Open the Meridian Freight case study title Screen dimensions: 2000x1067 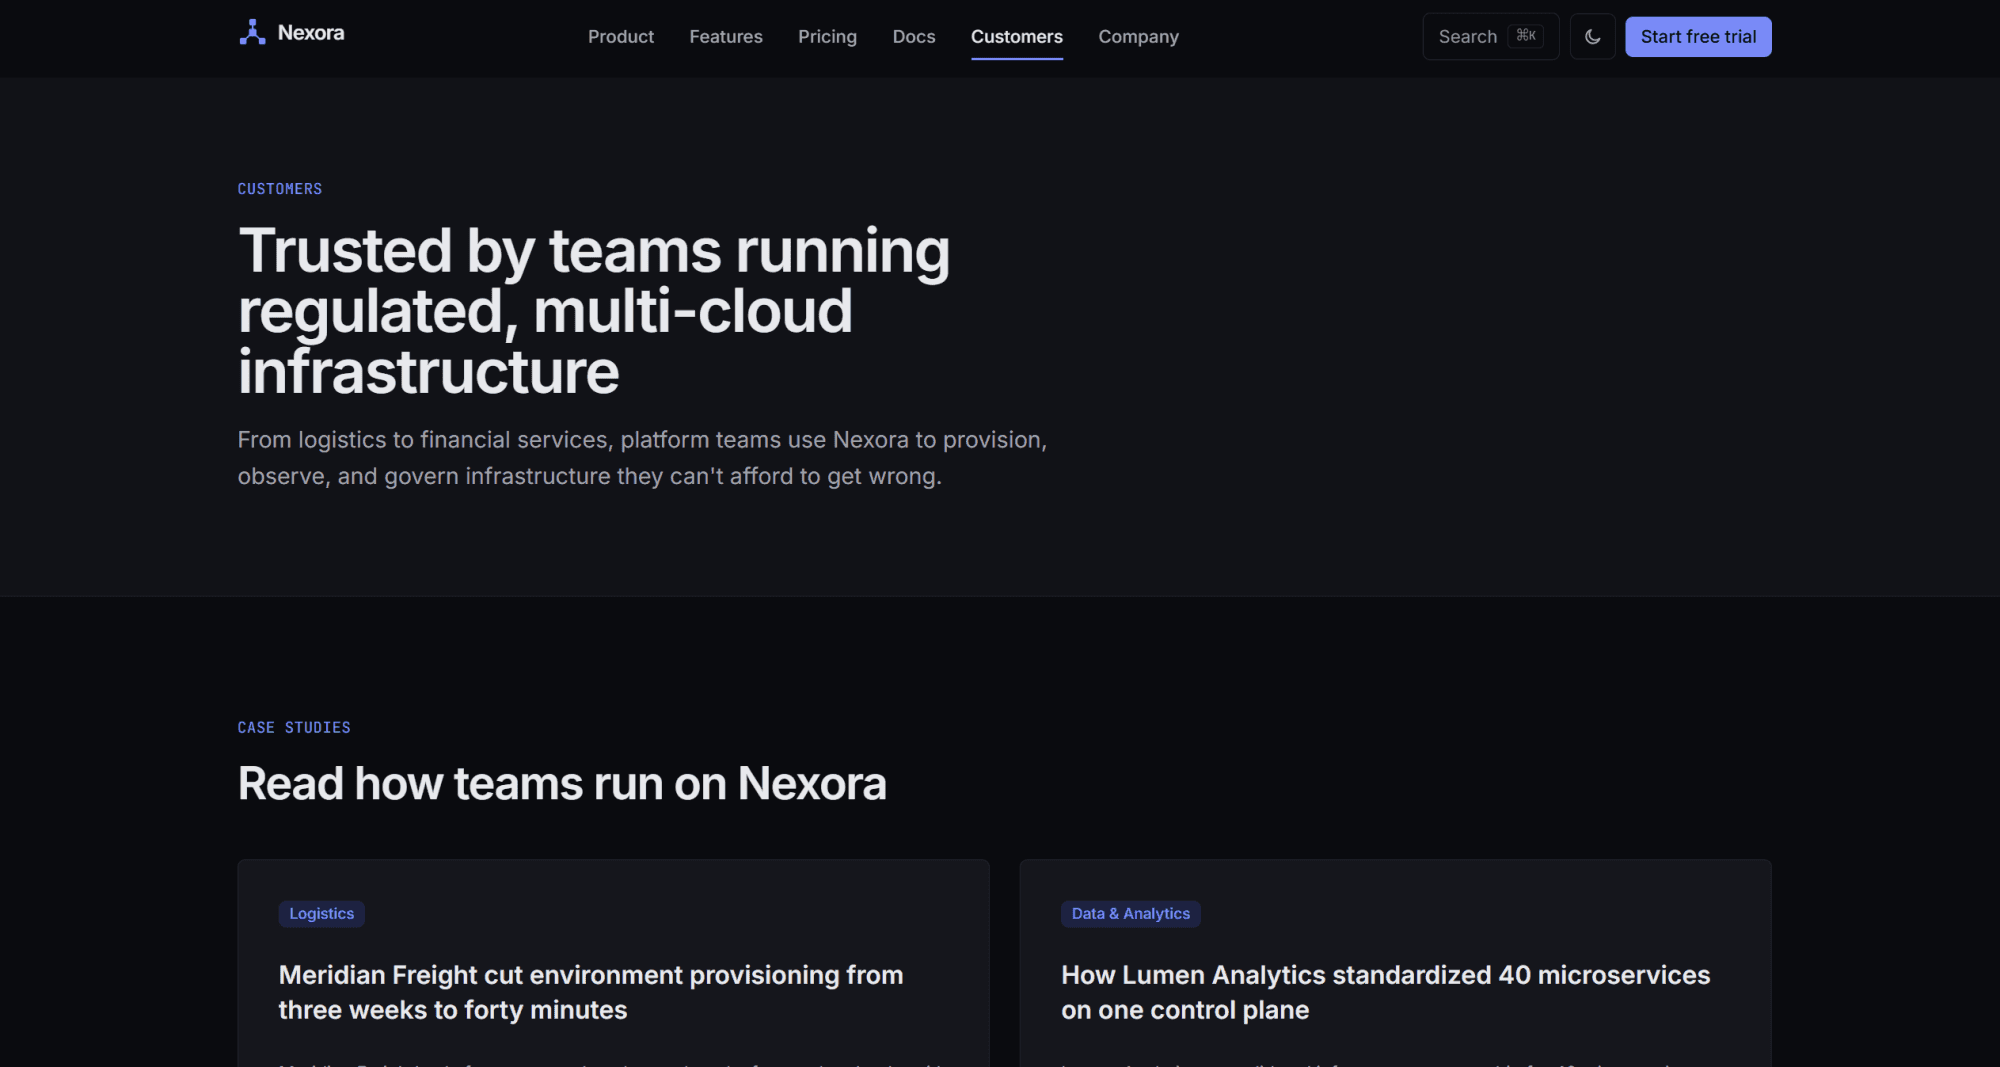click(x=590, y=992)
